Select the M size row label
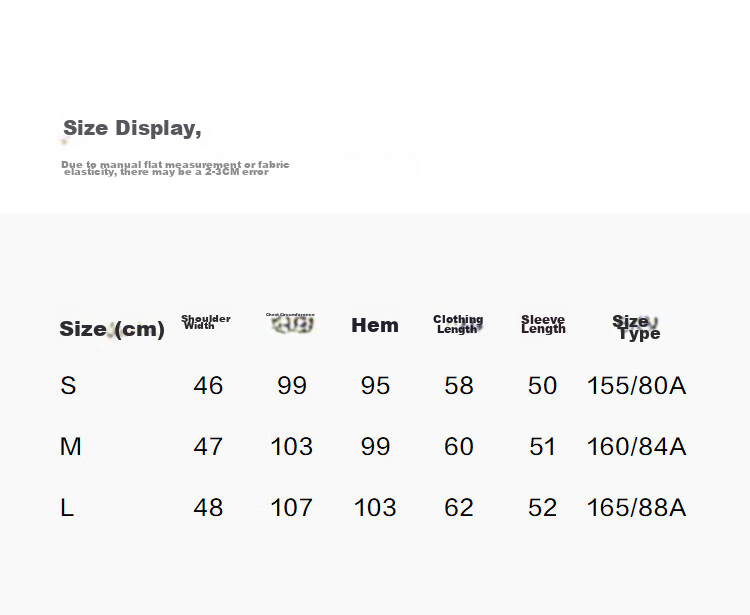This screenshot has width=750, height=615. 70,446
